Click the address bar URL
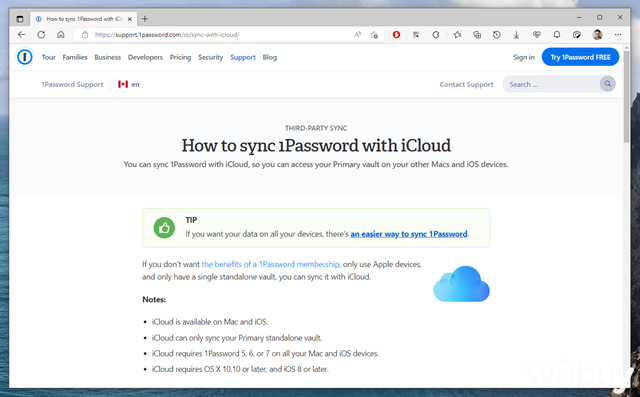The height and width of the screenshot is (397, 640). click(167, 35)
